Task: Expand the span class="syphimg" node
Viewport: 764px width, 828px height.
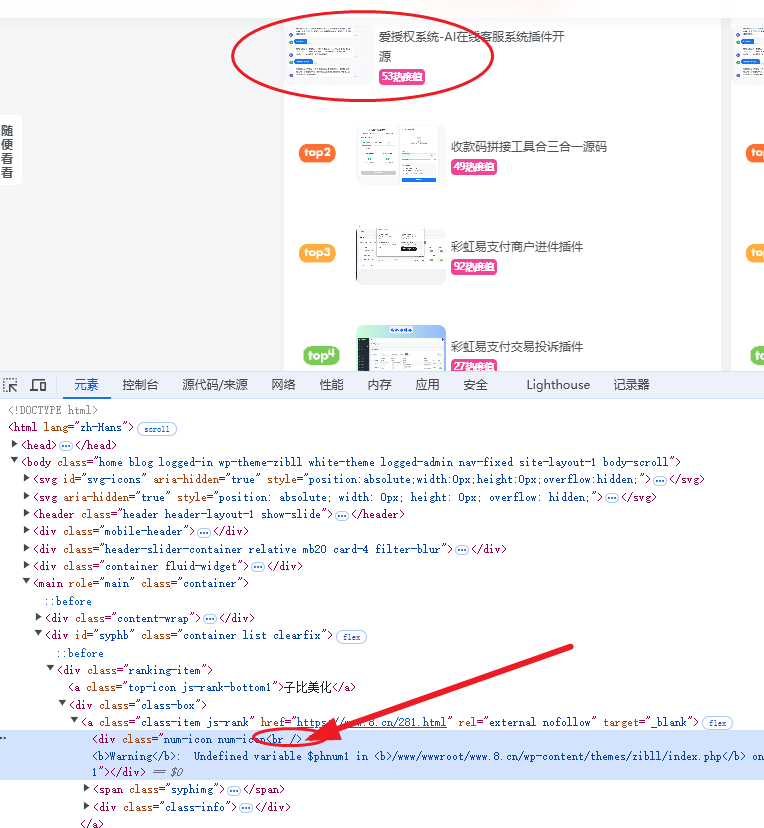Action: tap(87, 789)
